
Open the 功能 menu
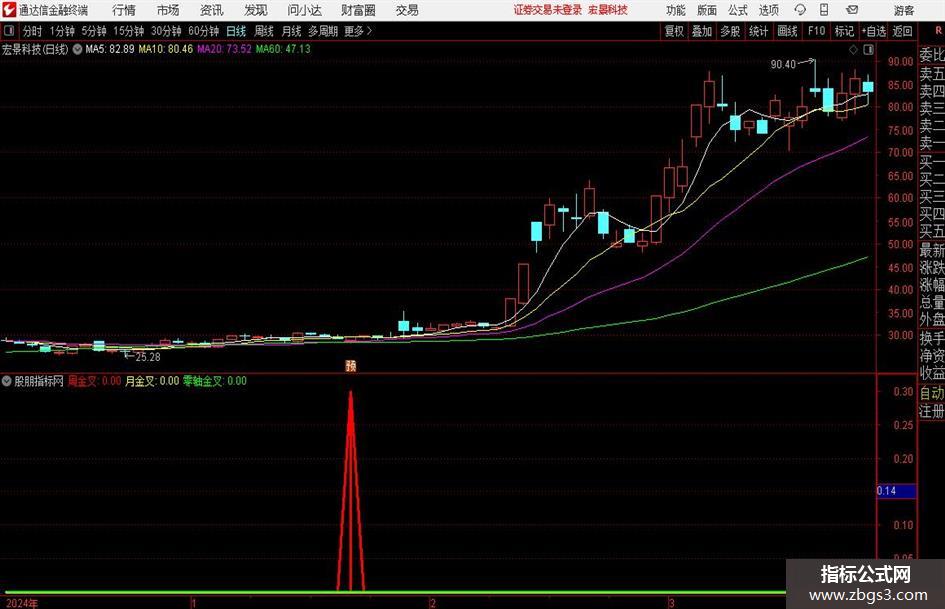coord(676,10)
